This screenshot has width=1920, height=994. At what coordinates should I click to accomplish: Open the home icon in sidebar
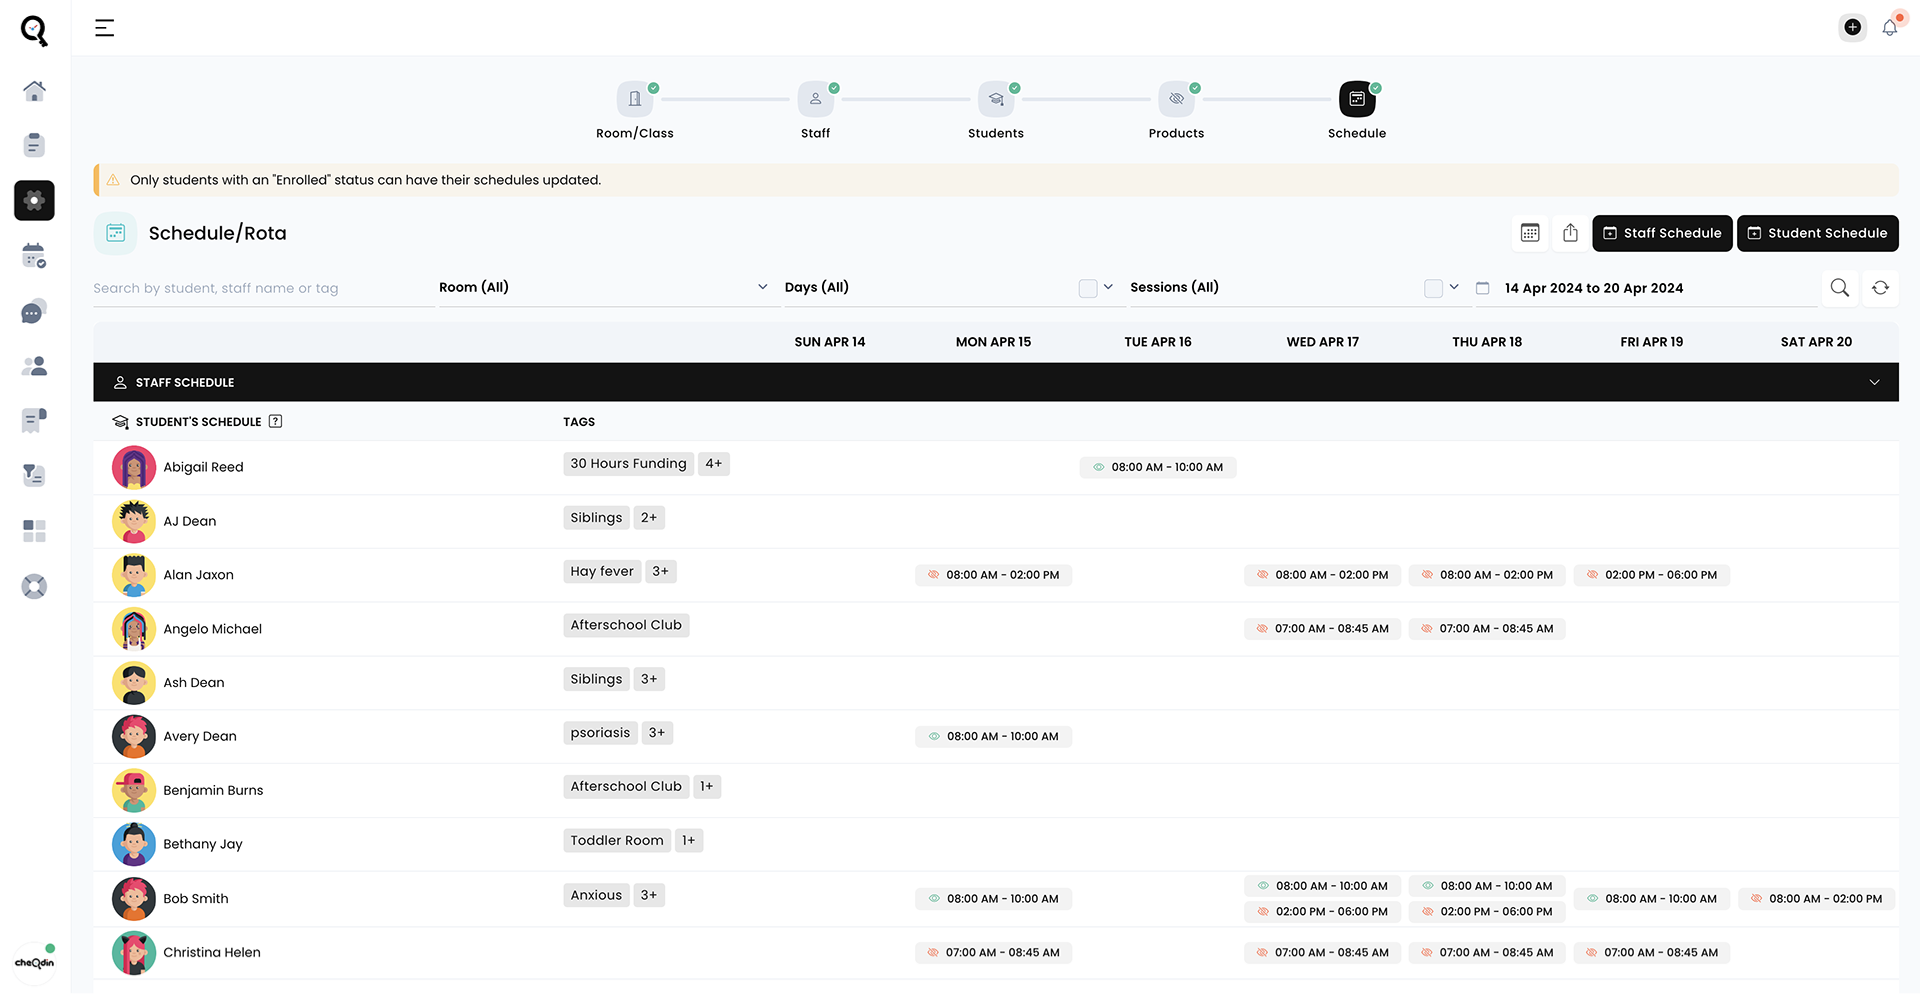click(34, 91)
